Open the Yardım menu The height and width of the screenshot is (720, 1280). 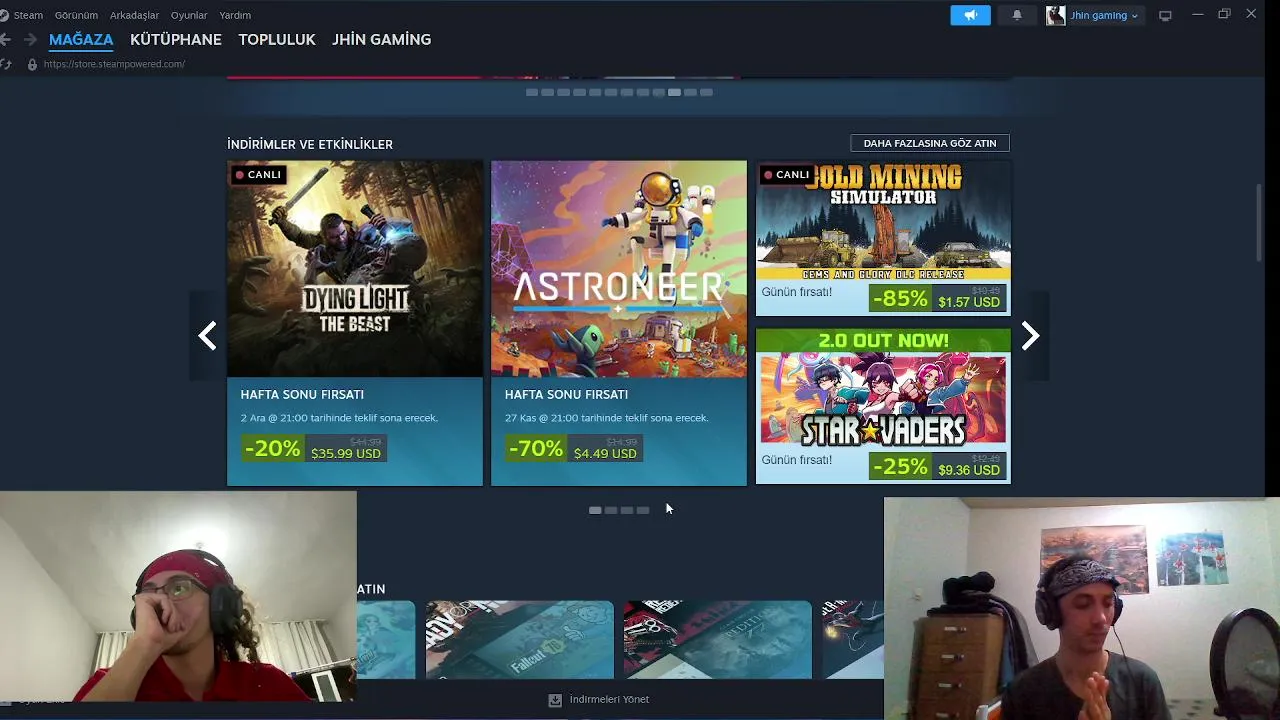pyautogui.click(x=235, y=15)
